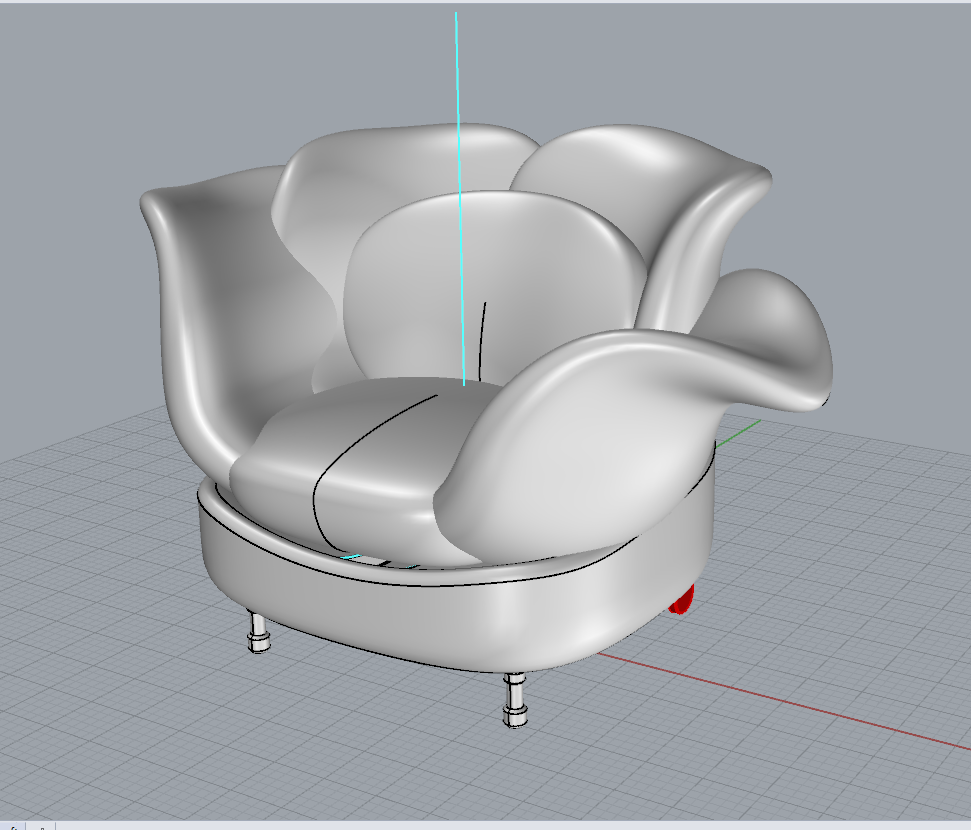The width and height of the screenshot is (971, 830).
Task: Click the red X-axis line on the grid
Action: click(x=783, y=700)
